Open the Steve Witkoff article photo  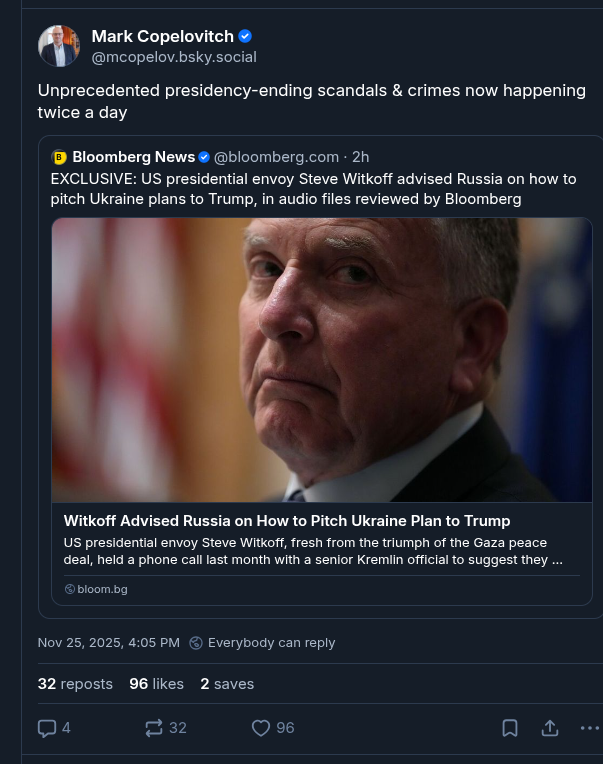322,359
